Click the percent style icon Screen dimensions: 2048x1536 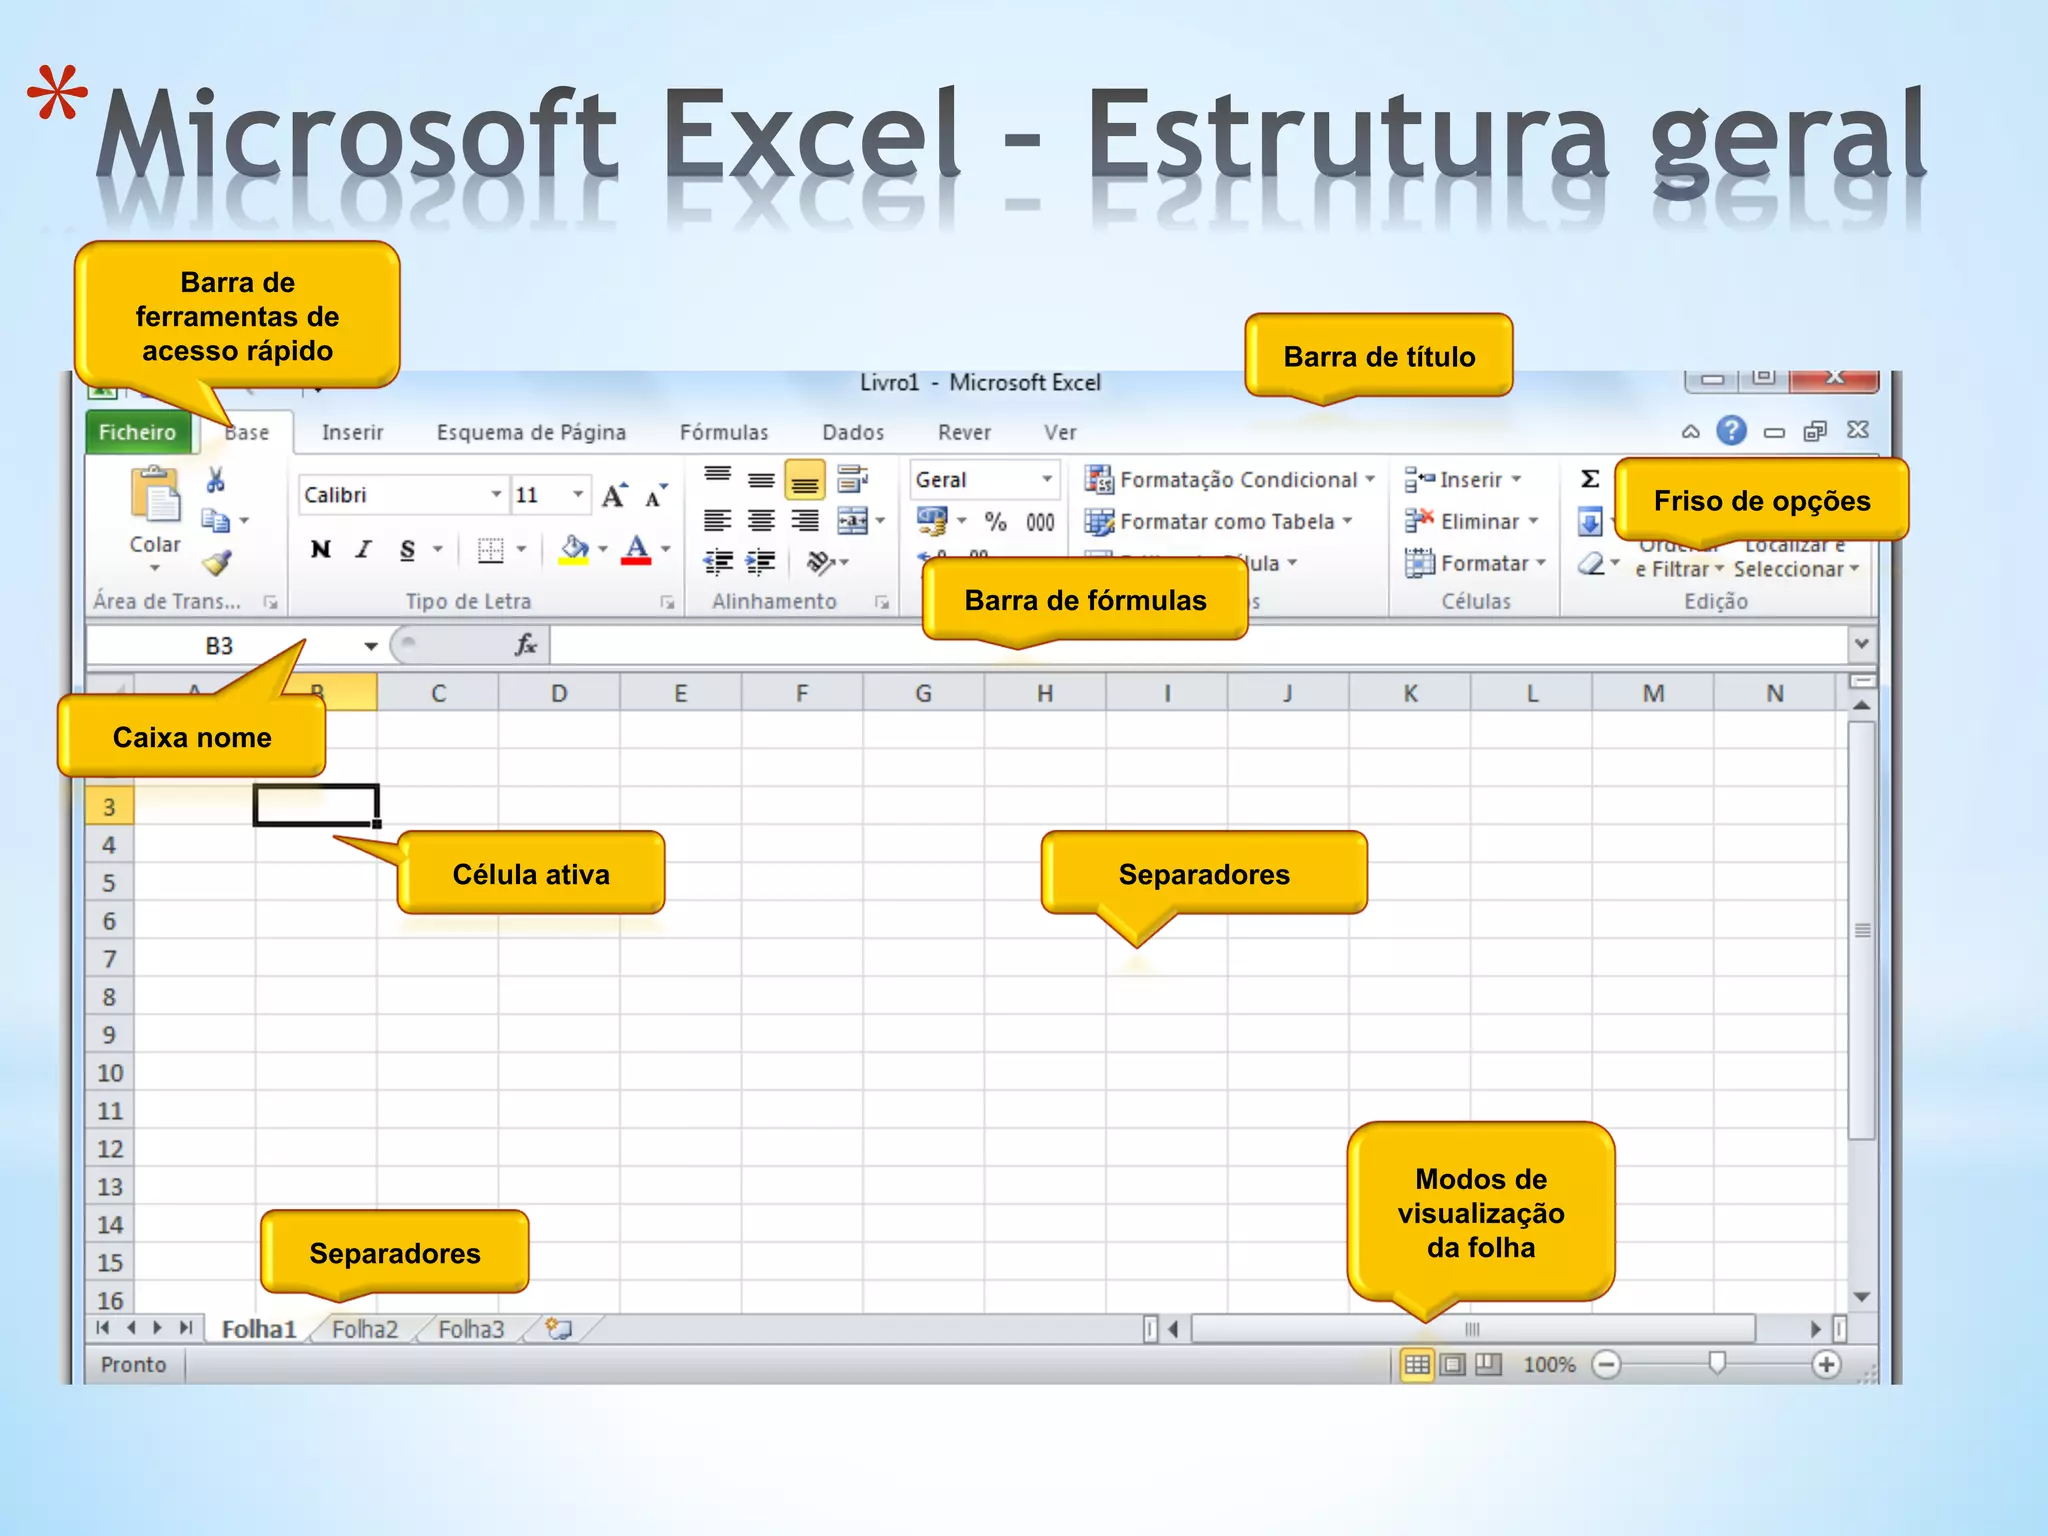pos(995,521)
